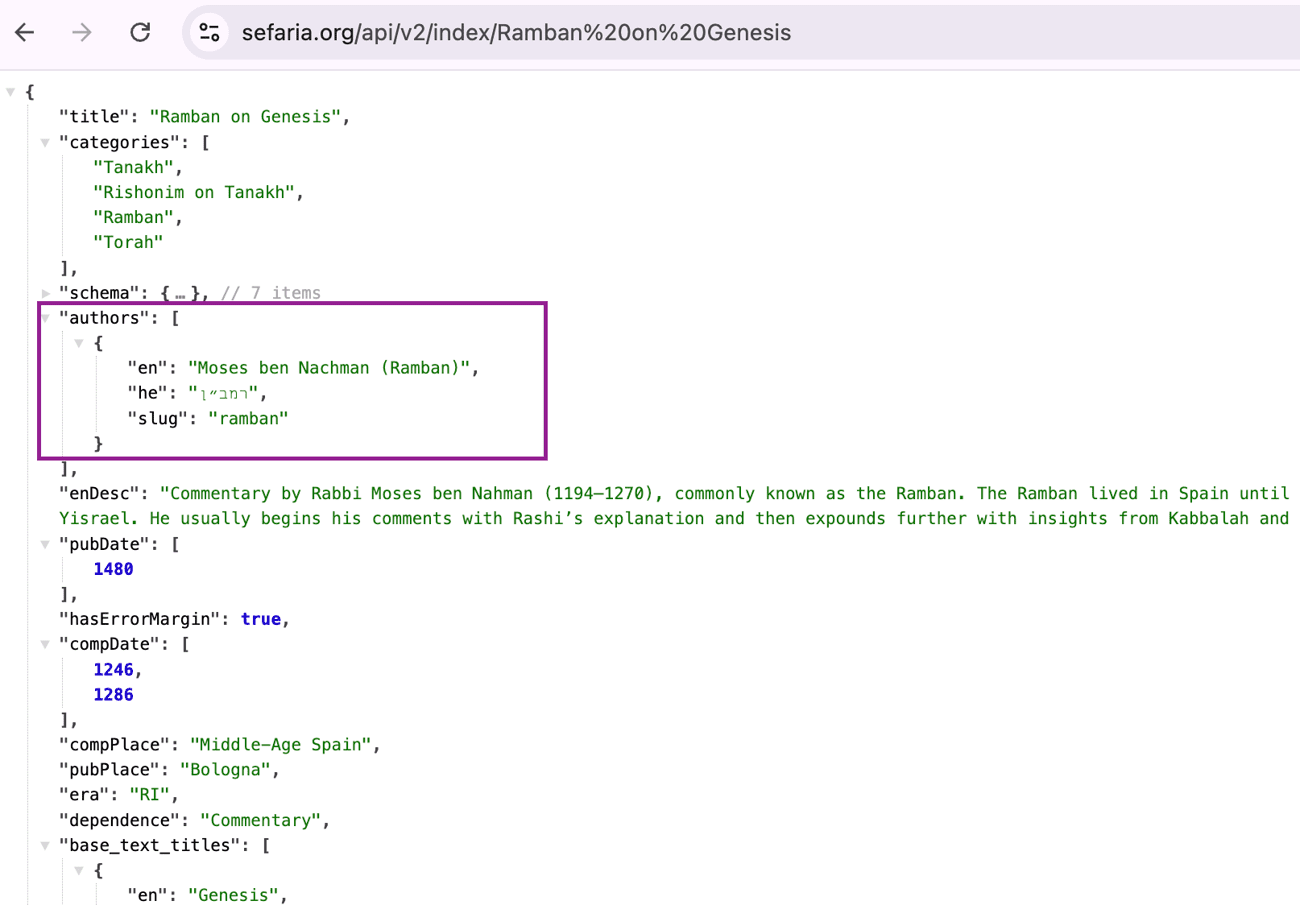Click the "Genesis" base text title
1300x905 pixels.
click(232, 895)
